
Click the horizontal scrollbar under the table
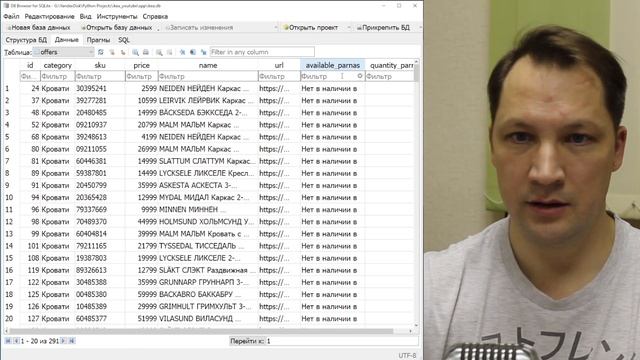point(201,331)
